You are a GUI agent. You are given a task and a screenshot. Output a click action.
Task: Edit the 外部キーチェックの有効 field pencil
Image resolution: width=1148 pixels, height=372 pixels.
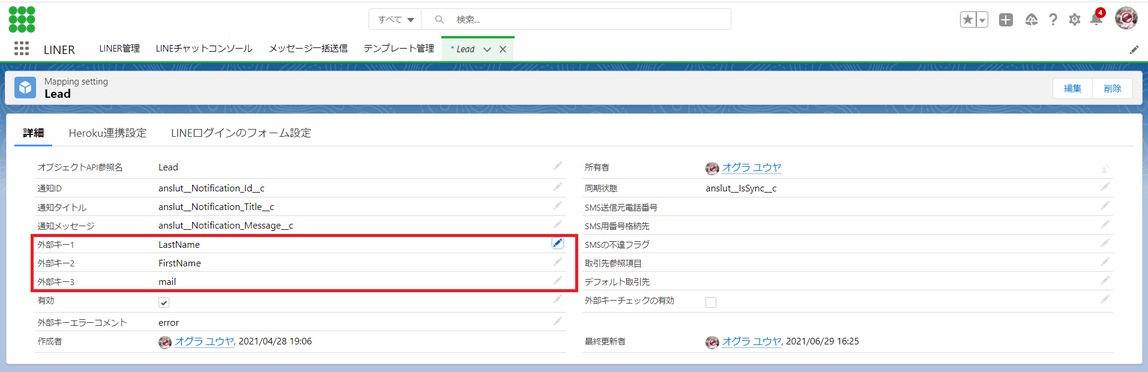click(1105, 299)
